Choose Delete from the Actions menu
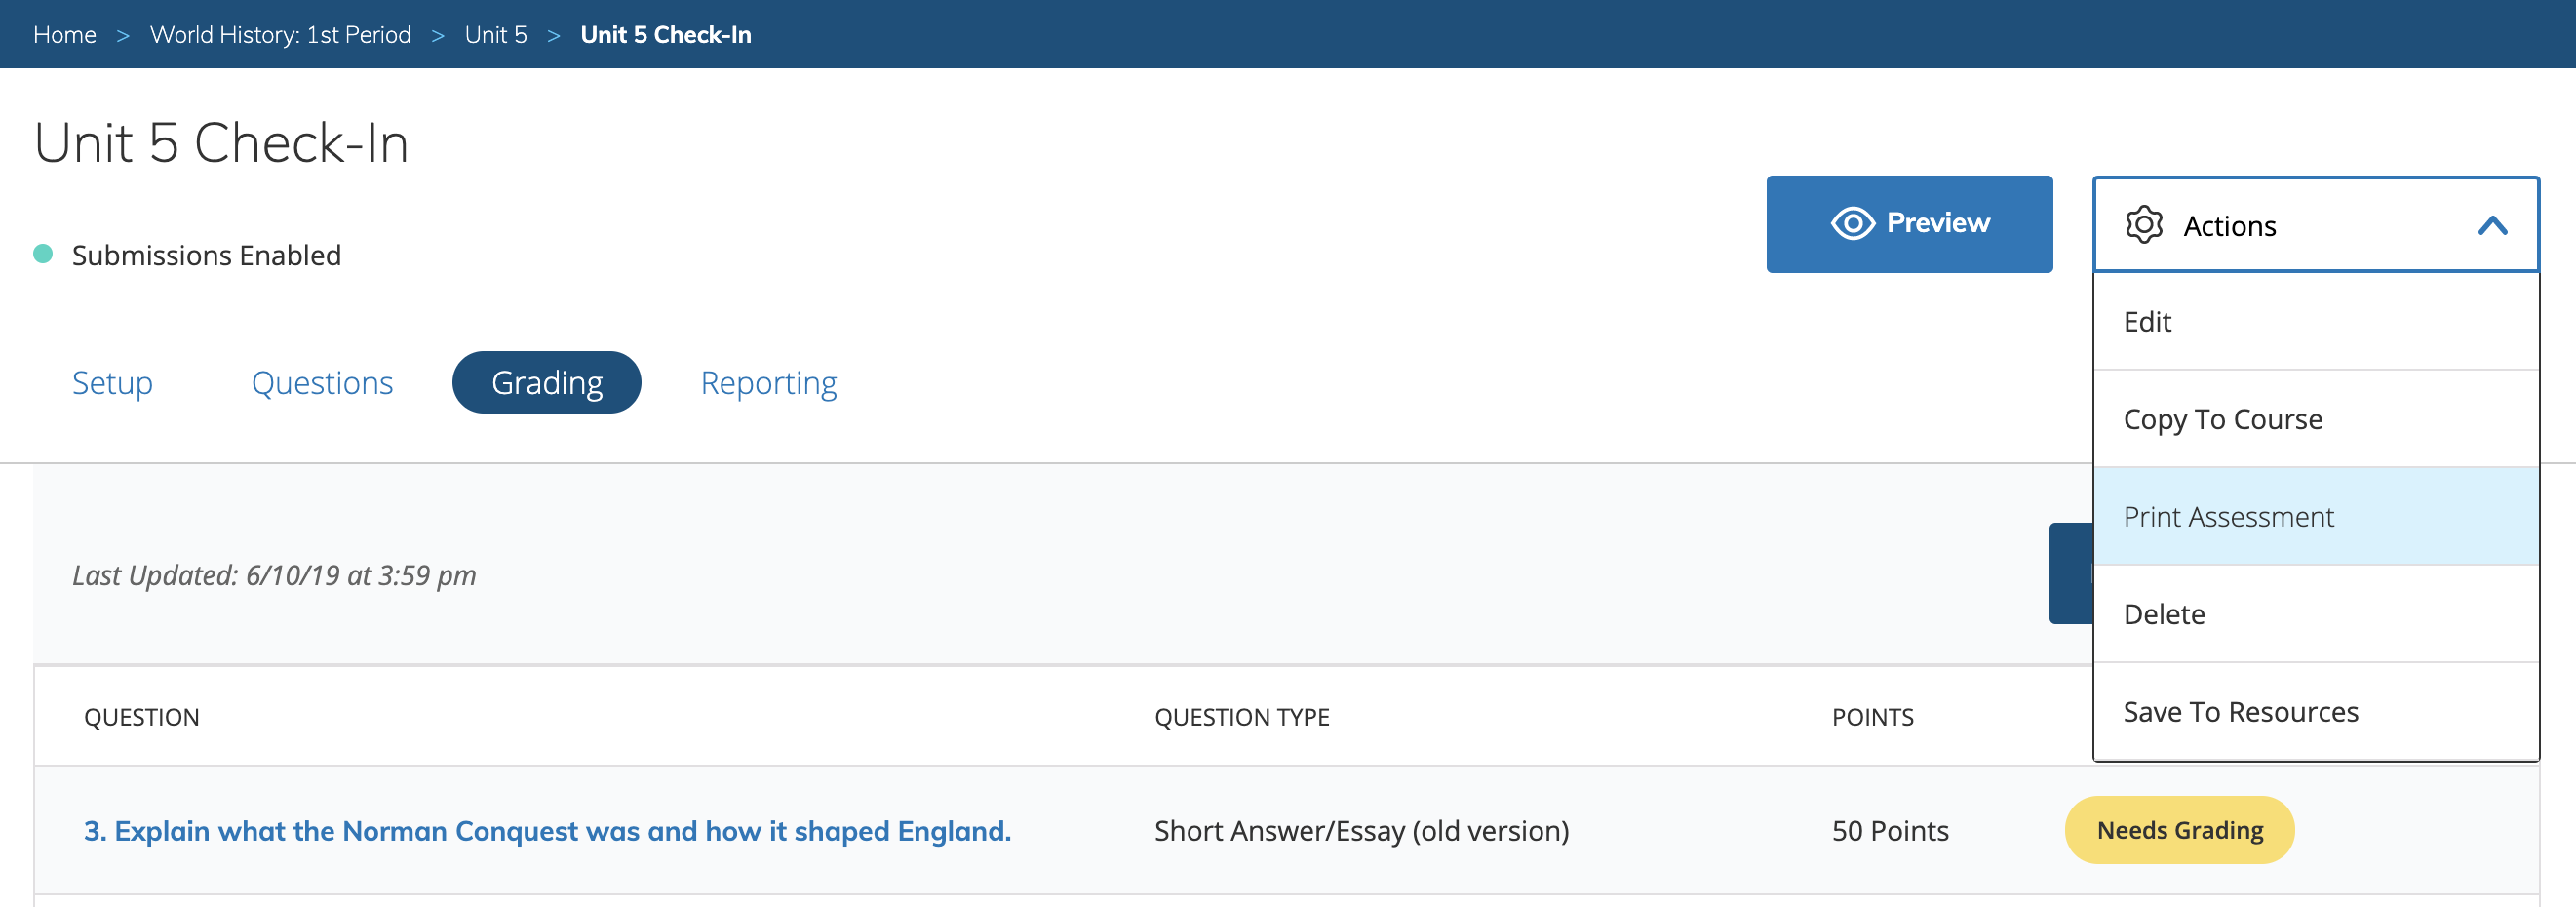 (x=2164, y=613)
